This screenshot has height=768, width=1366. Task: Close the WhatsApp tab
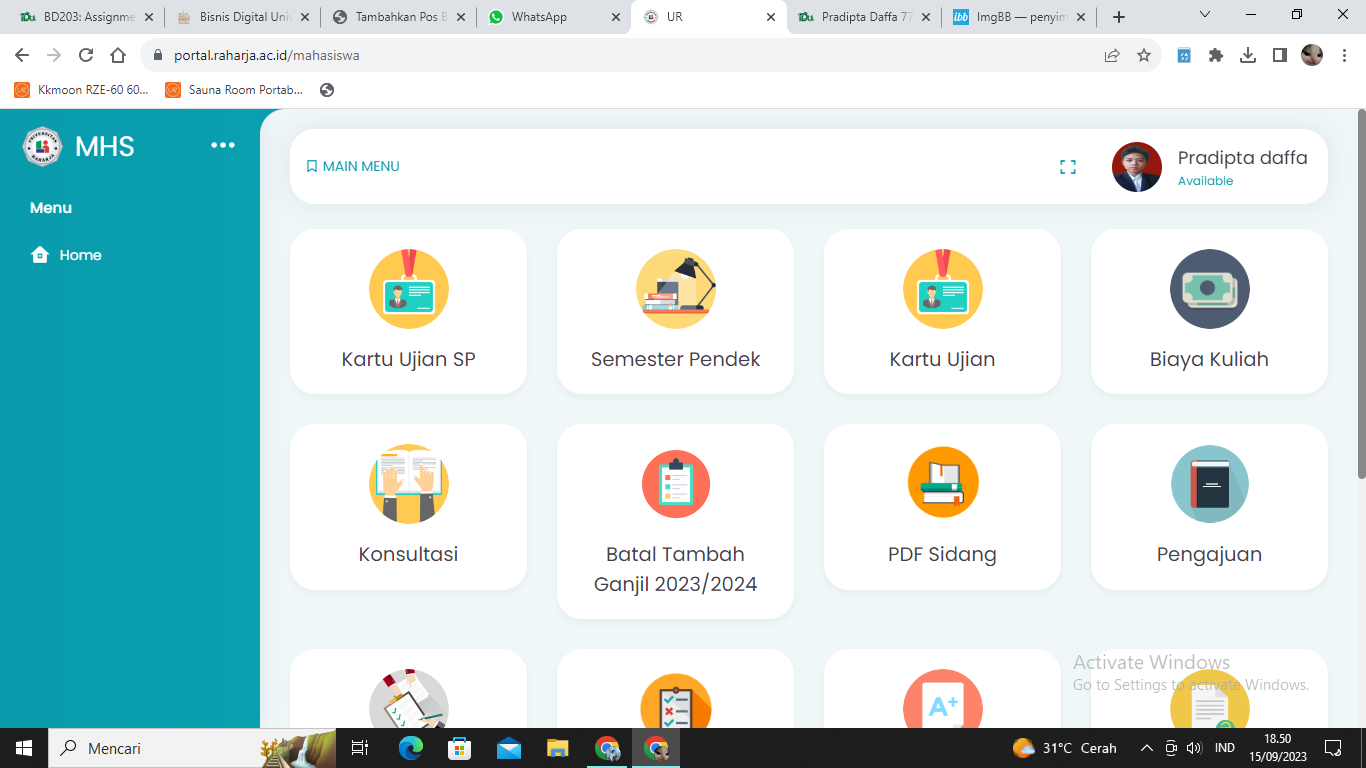614,17
